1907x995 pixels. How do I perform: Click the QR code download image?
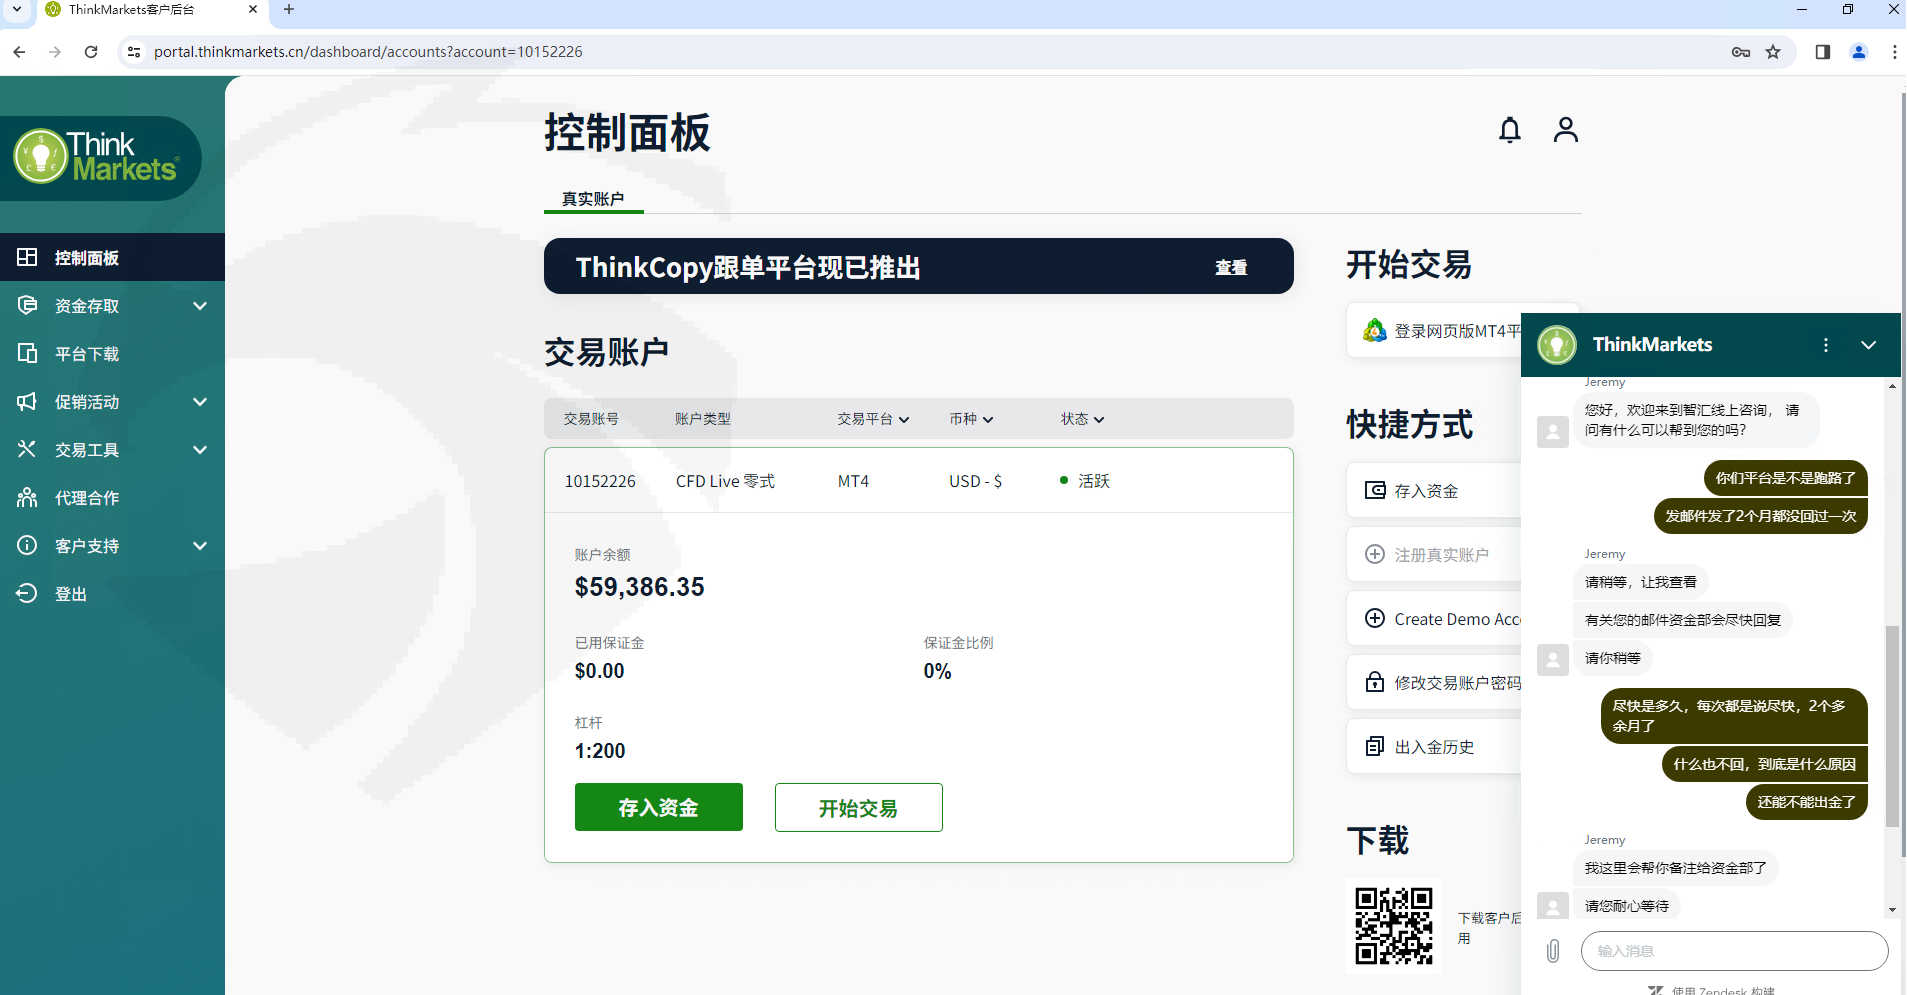point(1393,925)
